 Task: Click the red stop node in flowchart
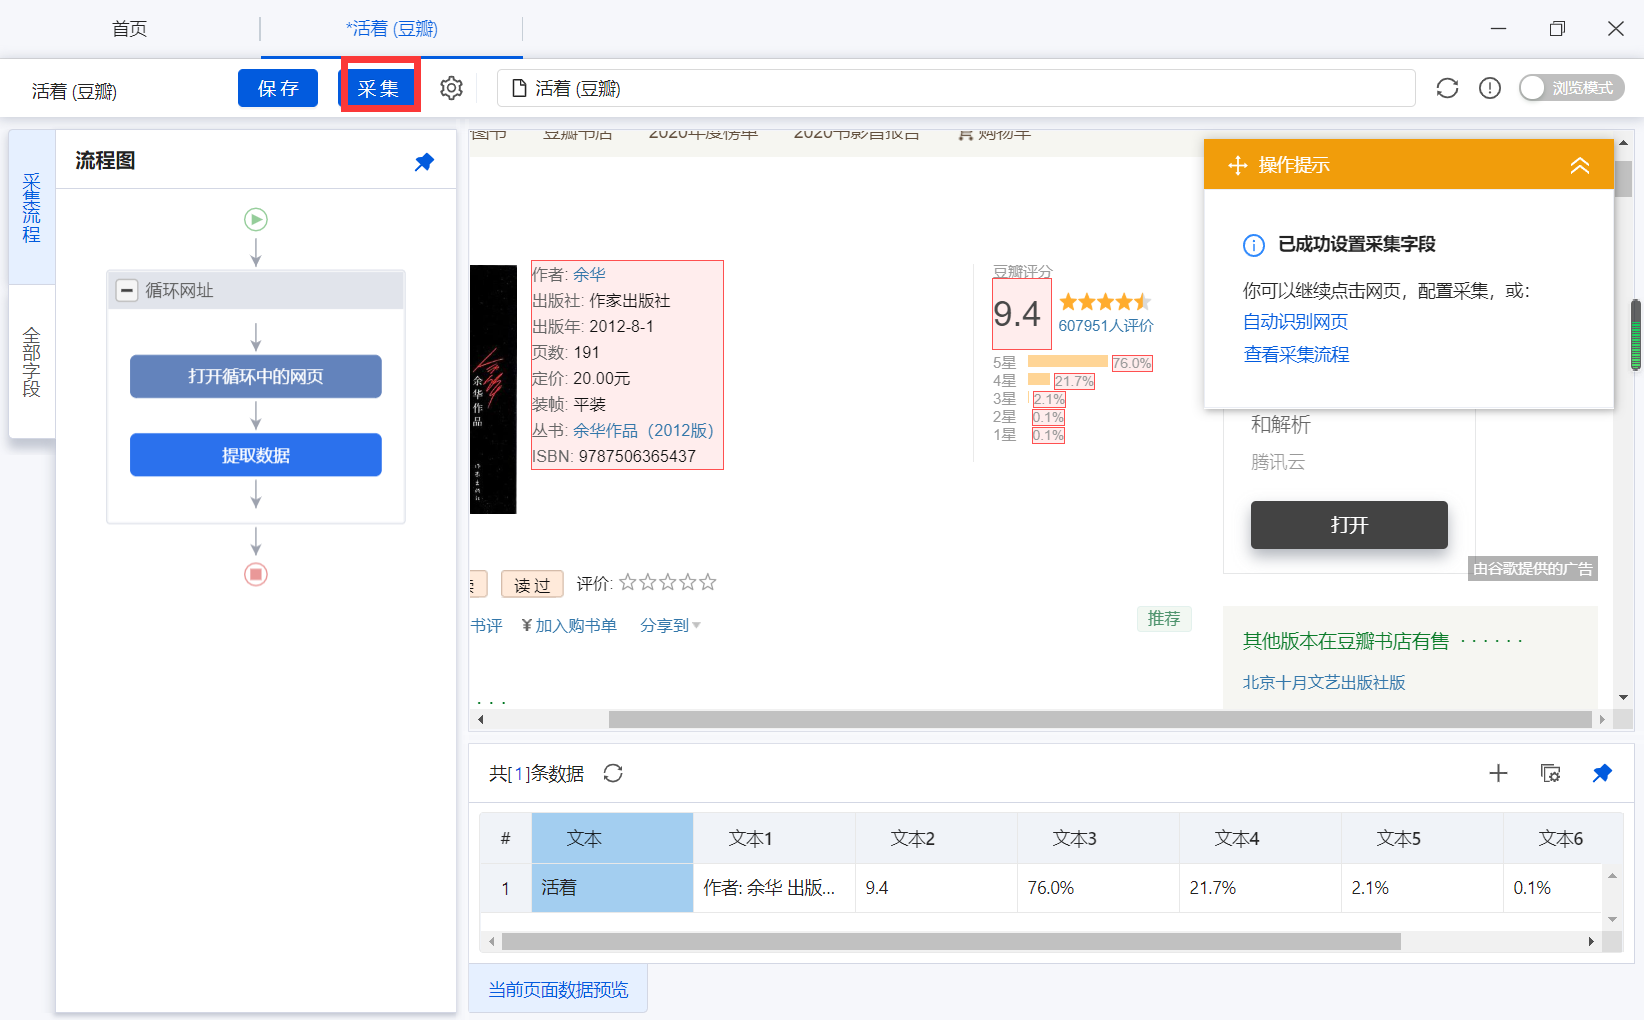256,574
